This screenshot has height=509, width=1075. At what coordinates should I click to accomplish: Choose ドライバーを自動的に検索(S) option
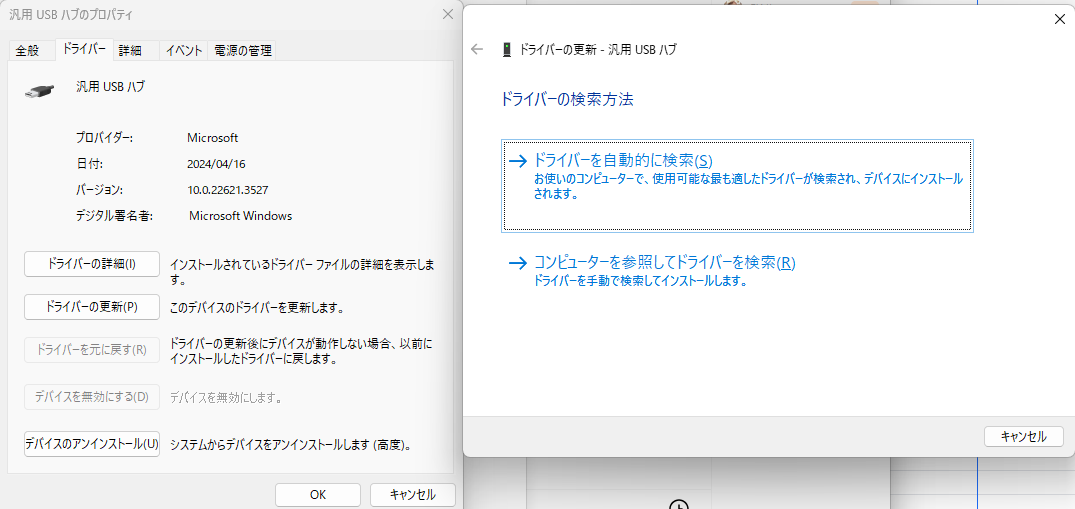(x=737, y=186)
